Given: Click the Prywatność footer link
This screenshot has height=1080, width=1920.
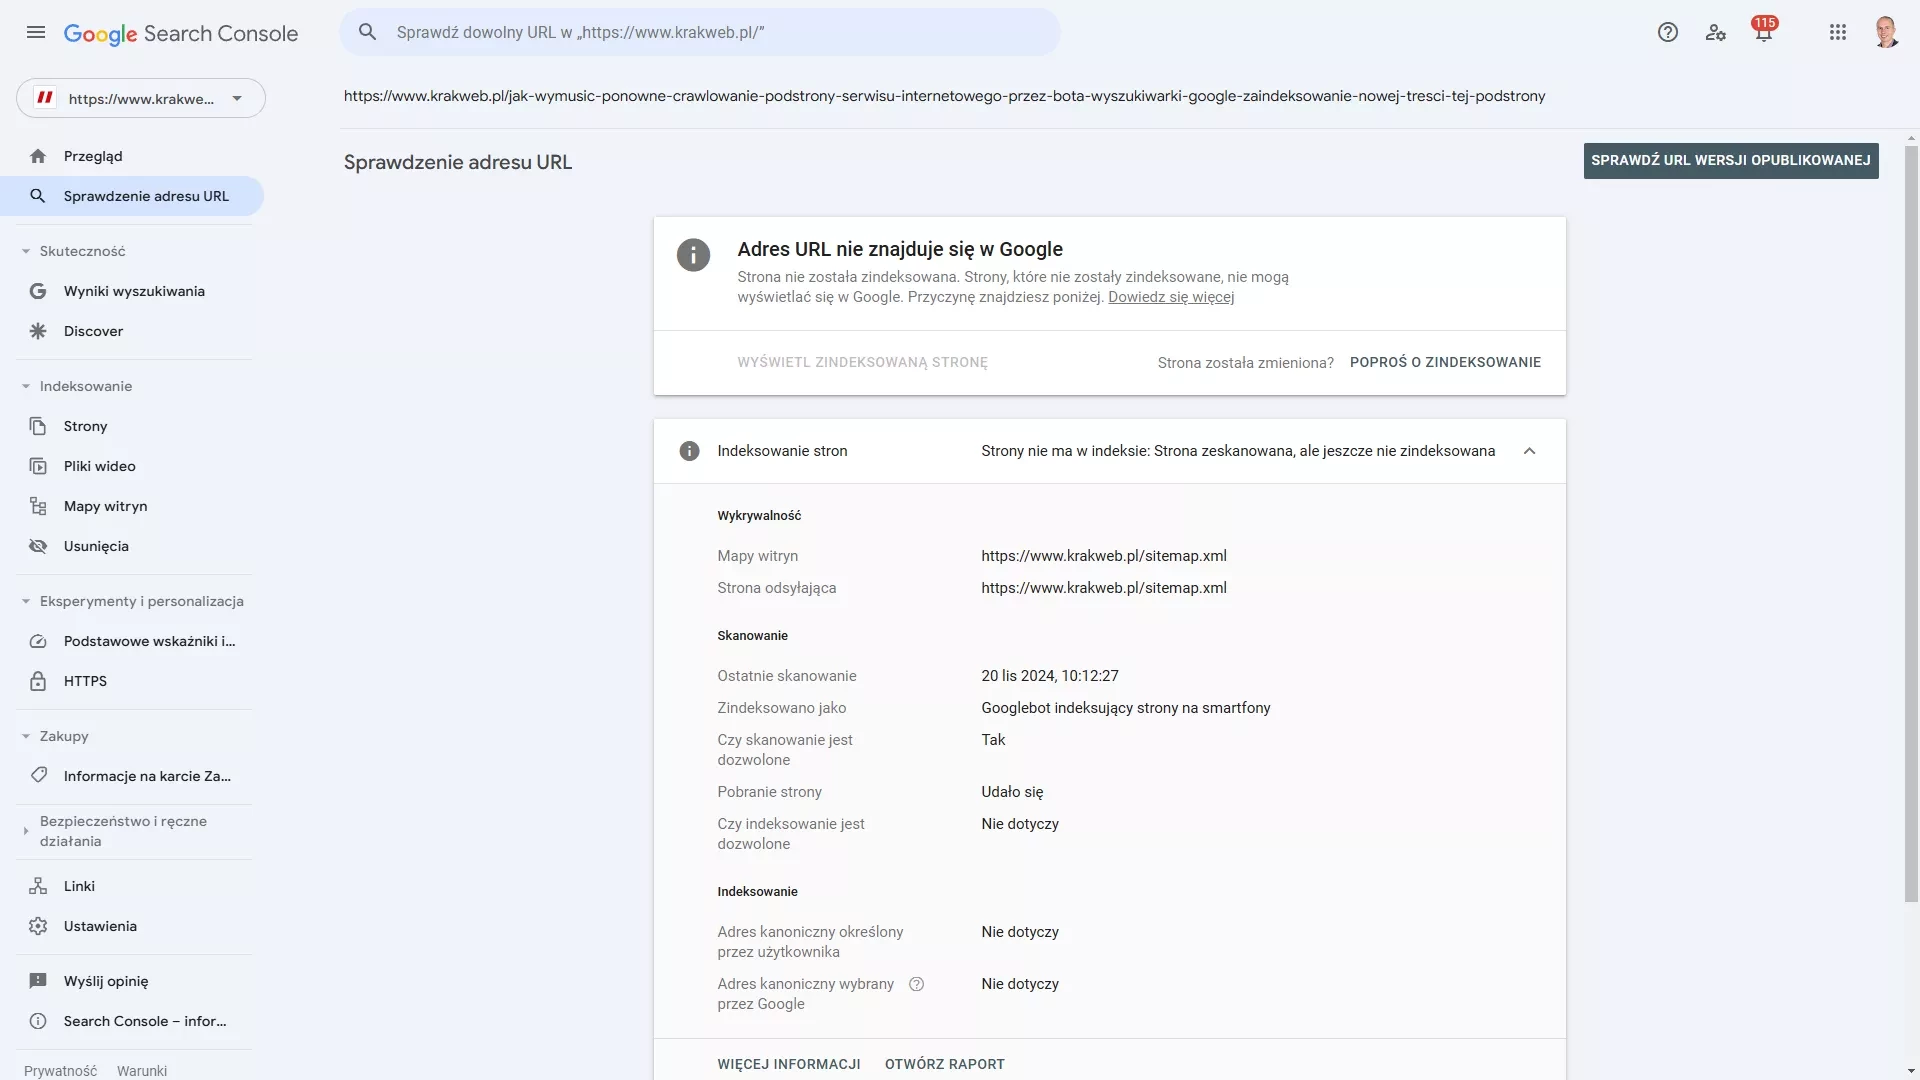Looking at the screenshot, I should coord(61,1070).
